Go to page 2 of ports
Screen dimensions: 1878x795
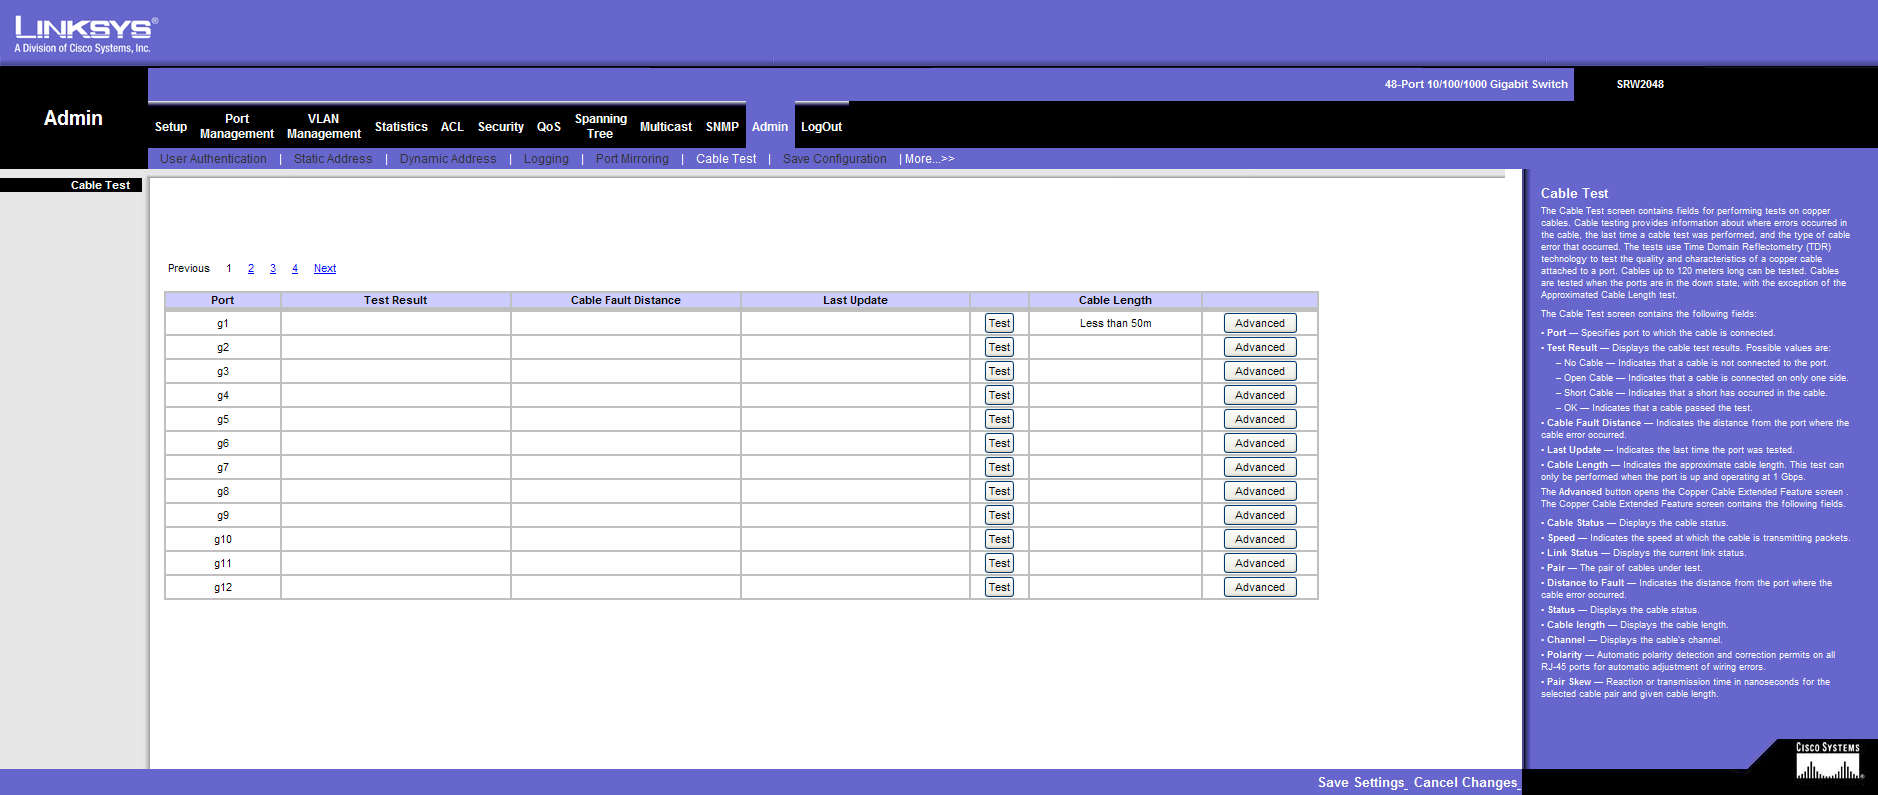pyautogui.click(x=251, y=268)
